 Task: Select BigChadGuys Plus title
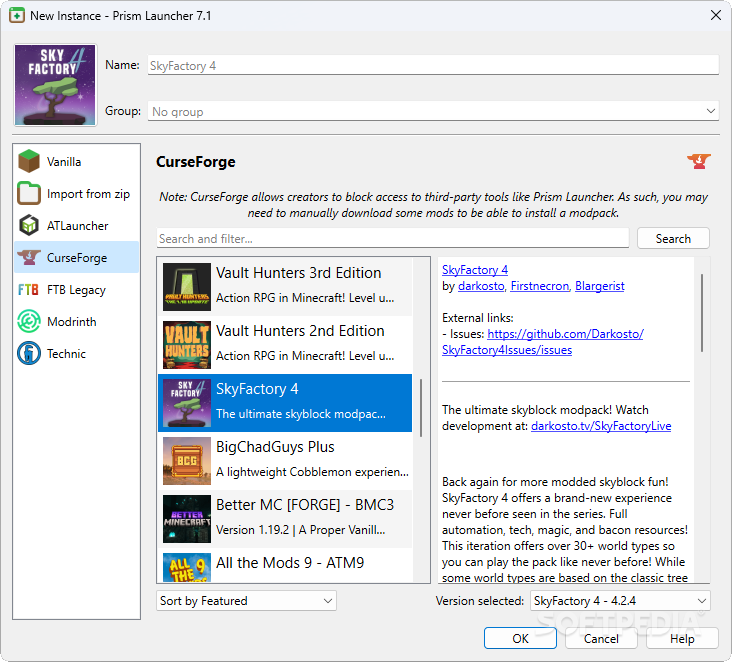(275, 447)
